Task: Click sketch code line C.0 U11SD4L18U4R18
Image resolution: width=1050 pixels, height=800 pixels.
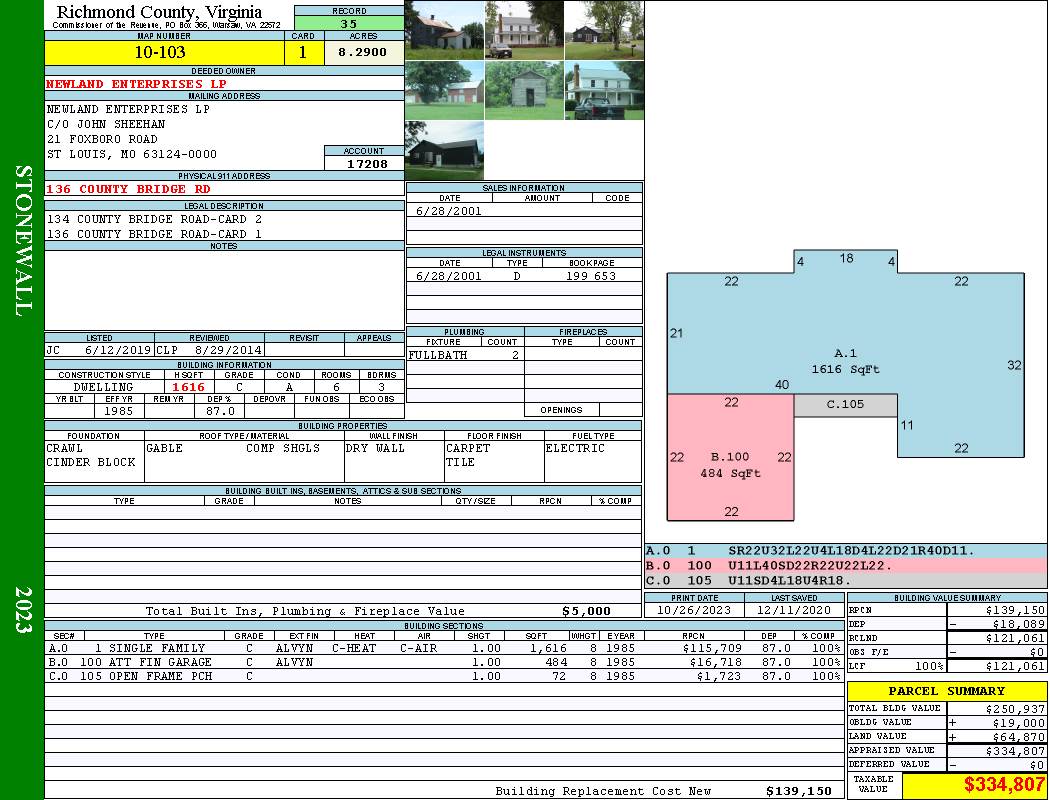Action: [x=846, y=580]
